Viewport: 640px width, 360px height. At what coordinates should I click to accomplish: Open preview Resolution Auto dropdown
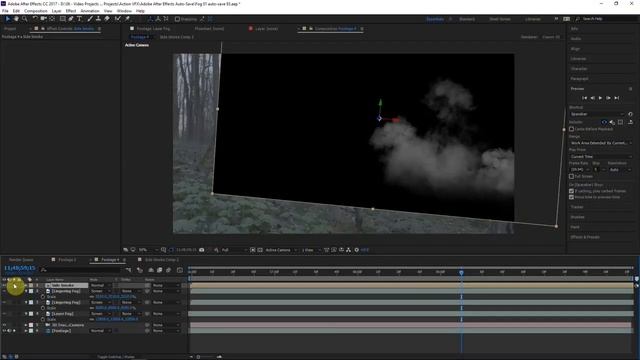point(620,170)
